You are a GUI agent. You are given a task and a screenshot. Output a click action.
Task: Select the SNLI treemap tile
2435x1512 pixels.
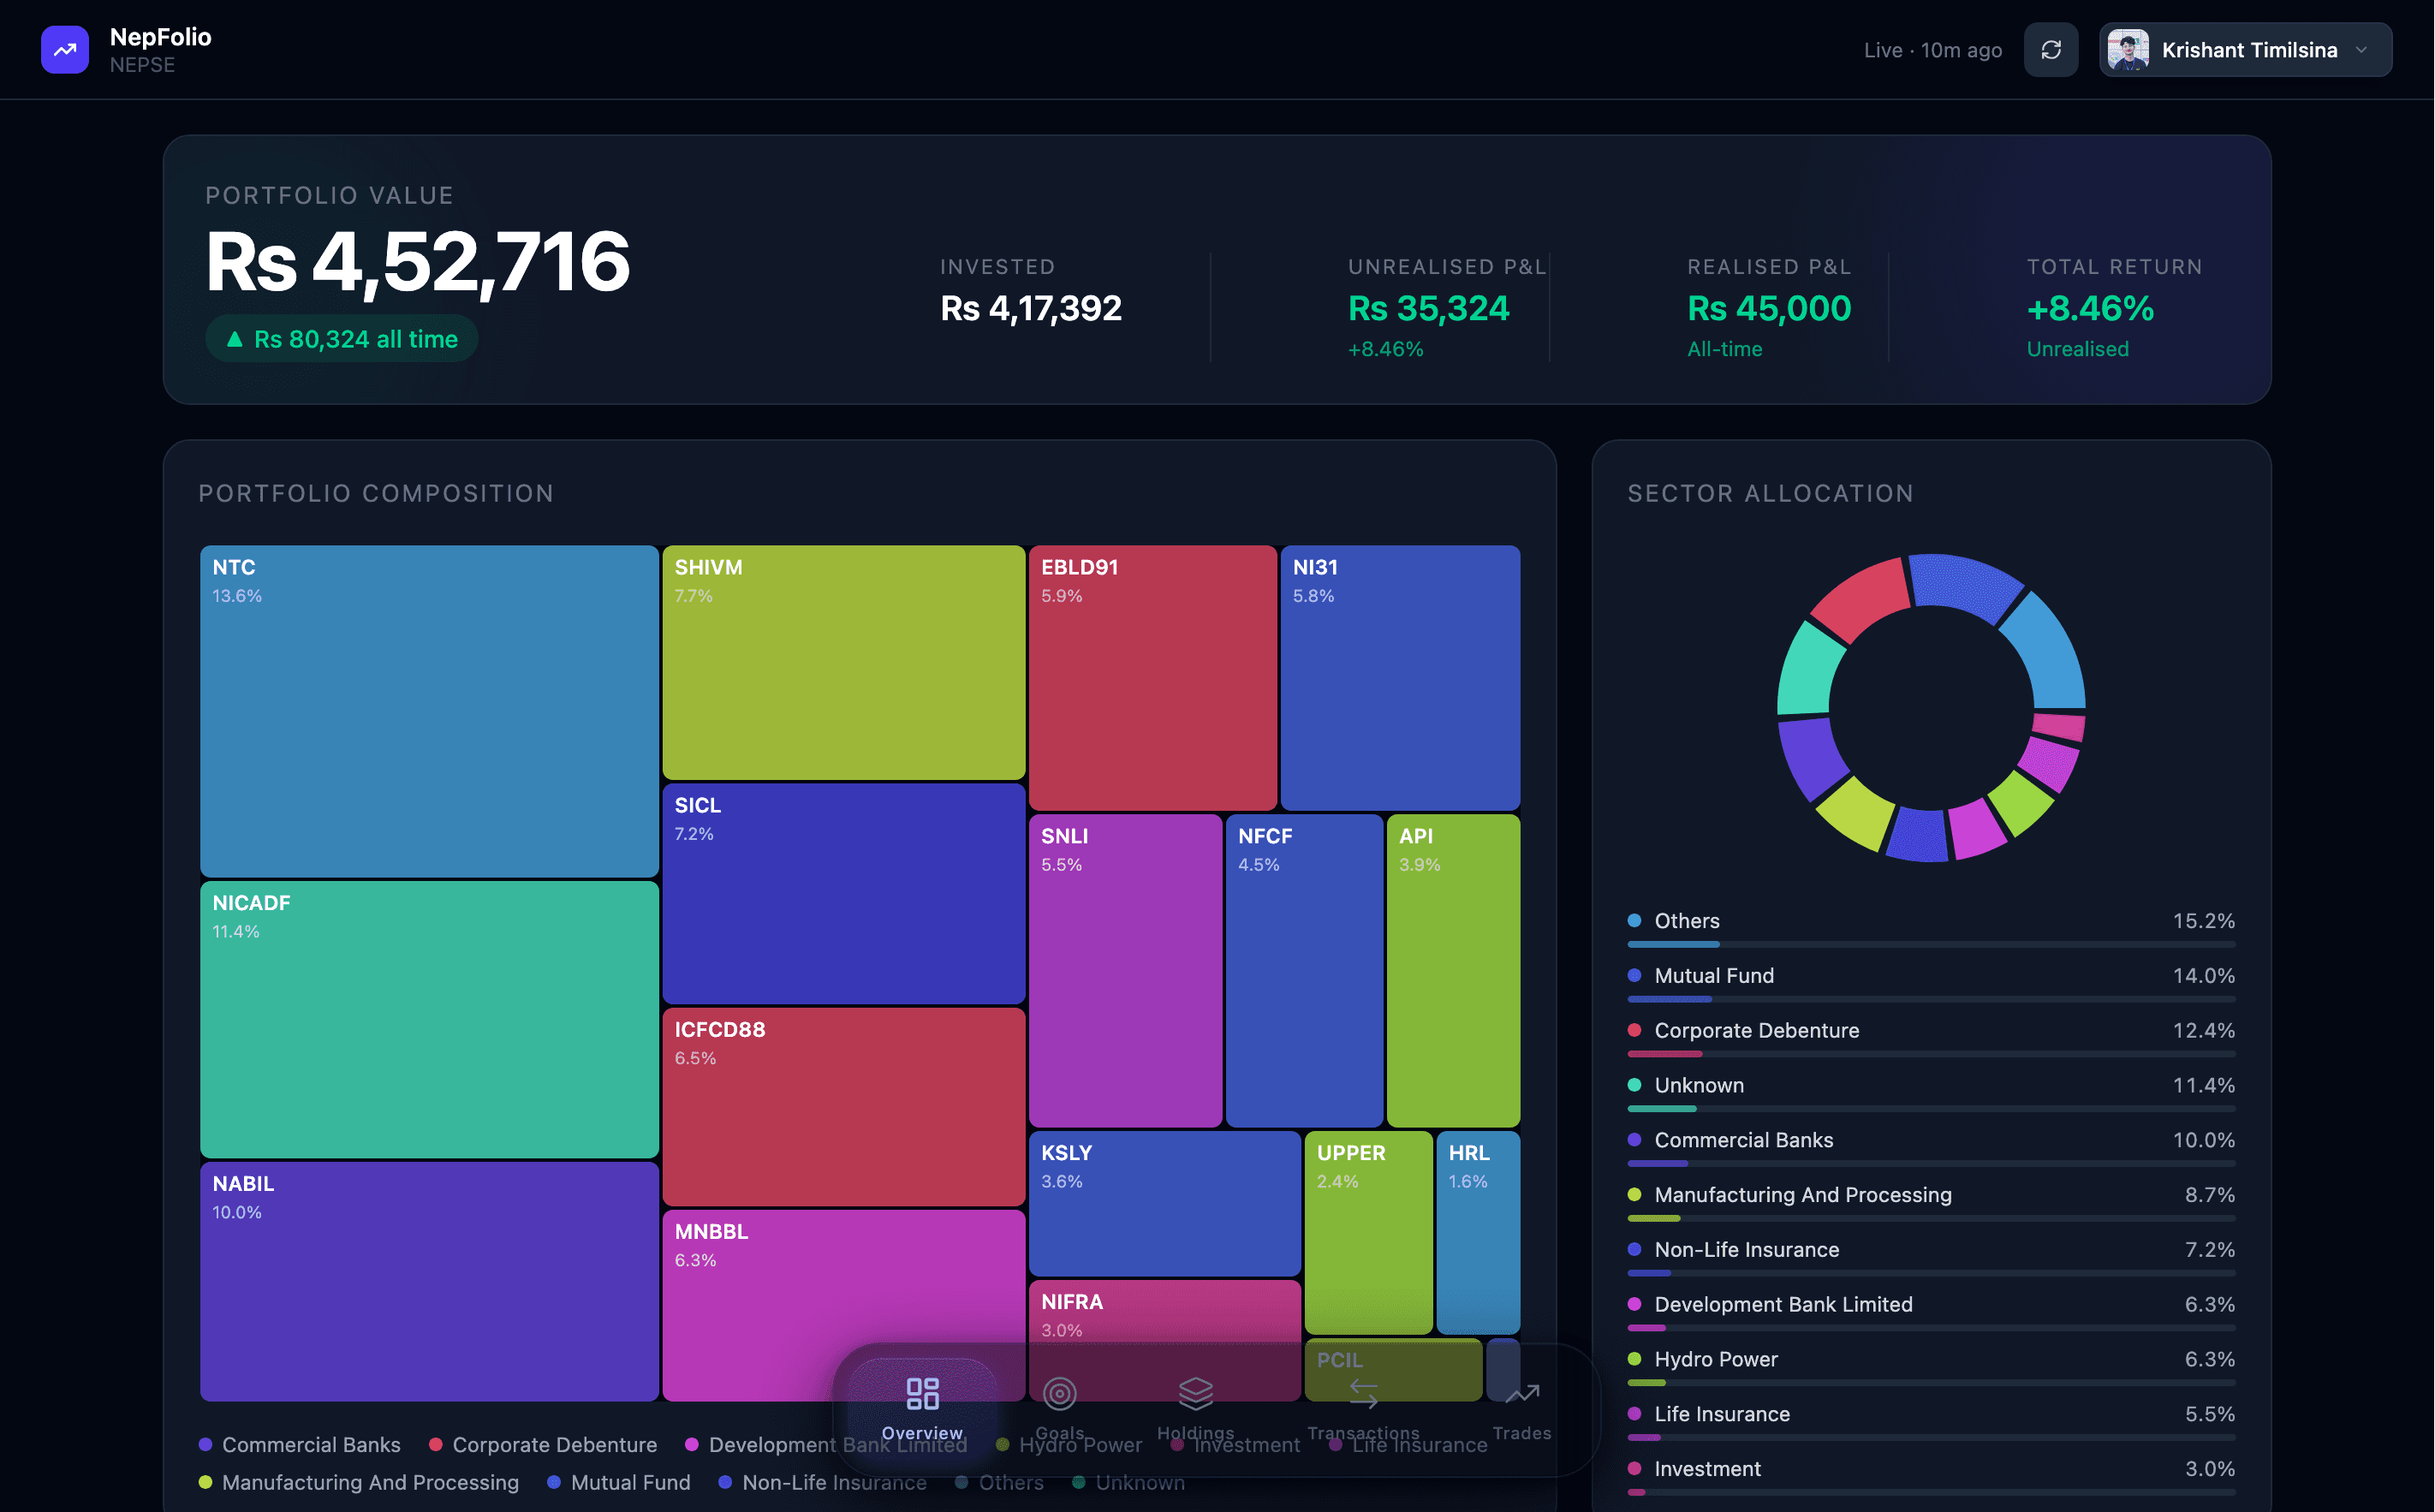(x=1125, y=970)
